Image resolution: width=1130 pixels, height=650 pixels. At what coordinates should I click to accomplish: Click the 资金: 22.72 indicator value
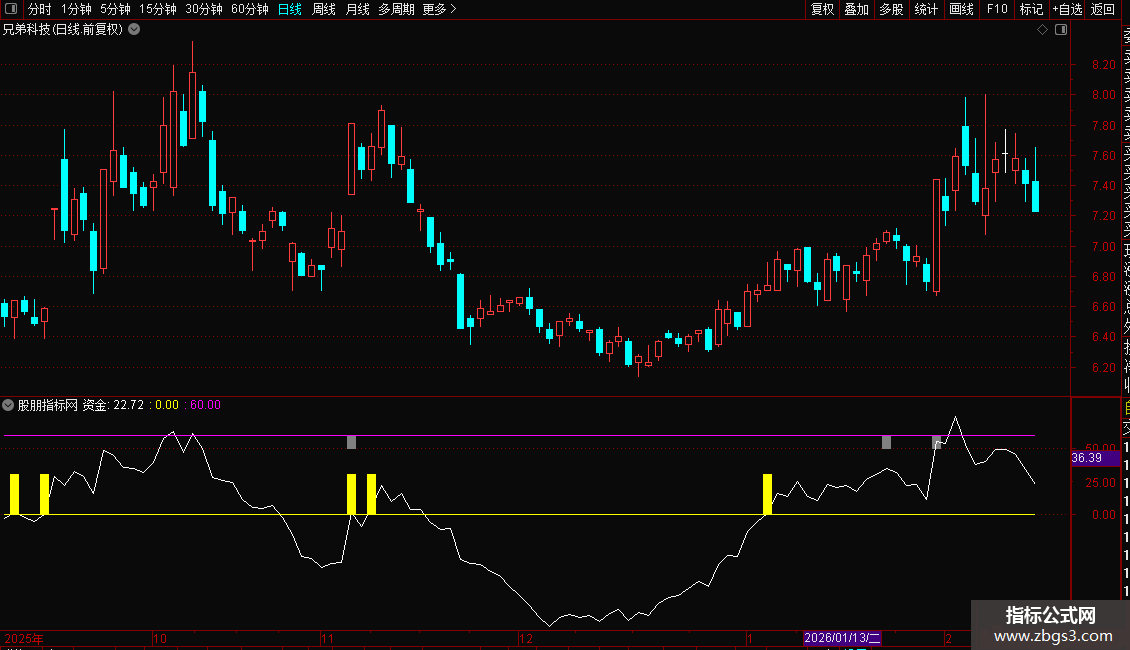(113, 405)
